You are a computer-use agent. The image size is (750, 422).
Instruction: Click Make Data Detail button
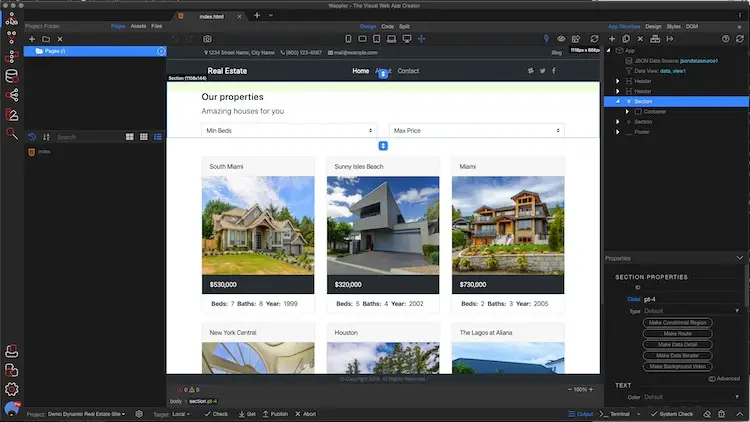[x=677, y=344]
